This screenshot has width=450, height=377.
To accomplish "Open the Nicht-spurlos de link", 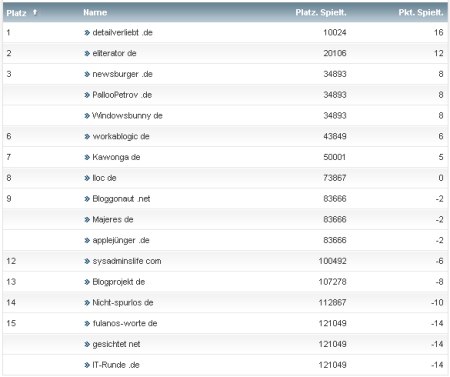I will tap(123, 303).
